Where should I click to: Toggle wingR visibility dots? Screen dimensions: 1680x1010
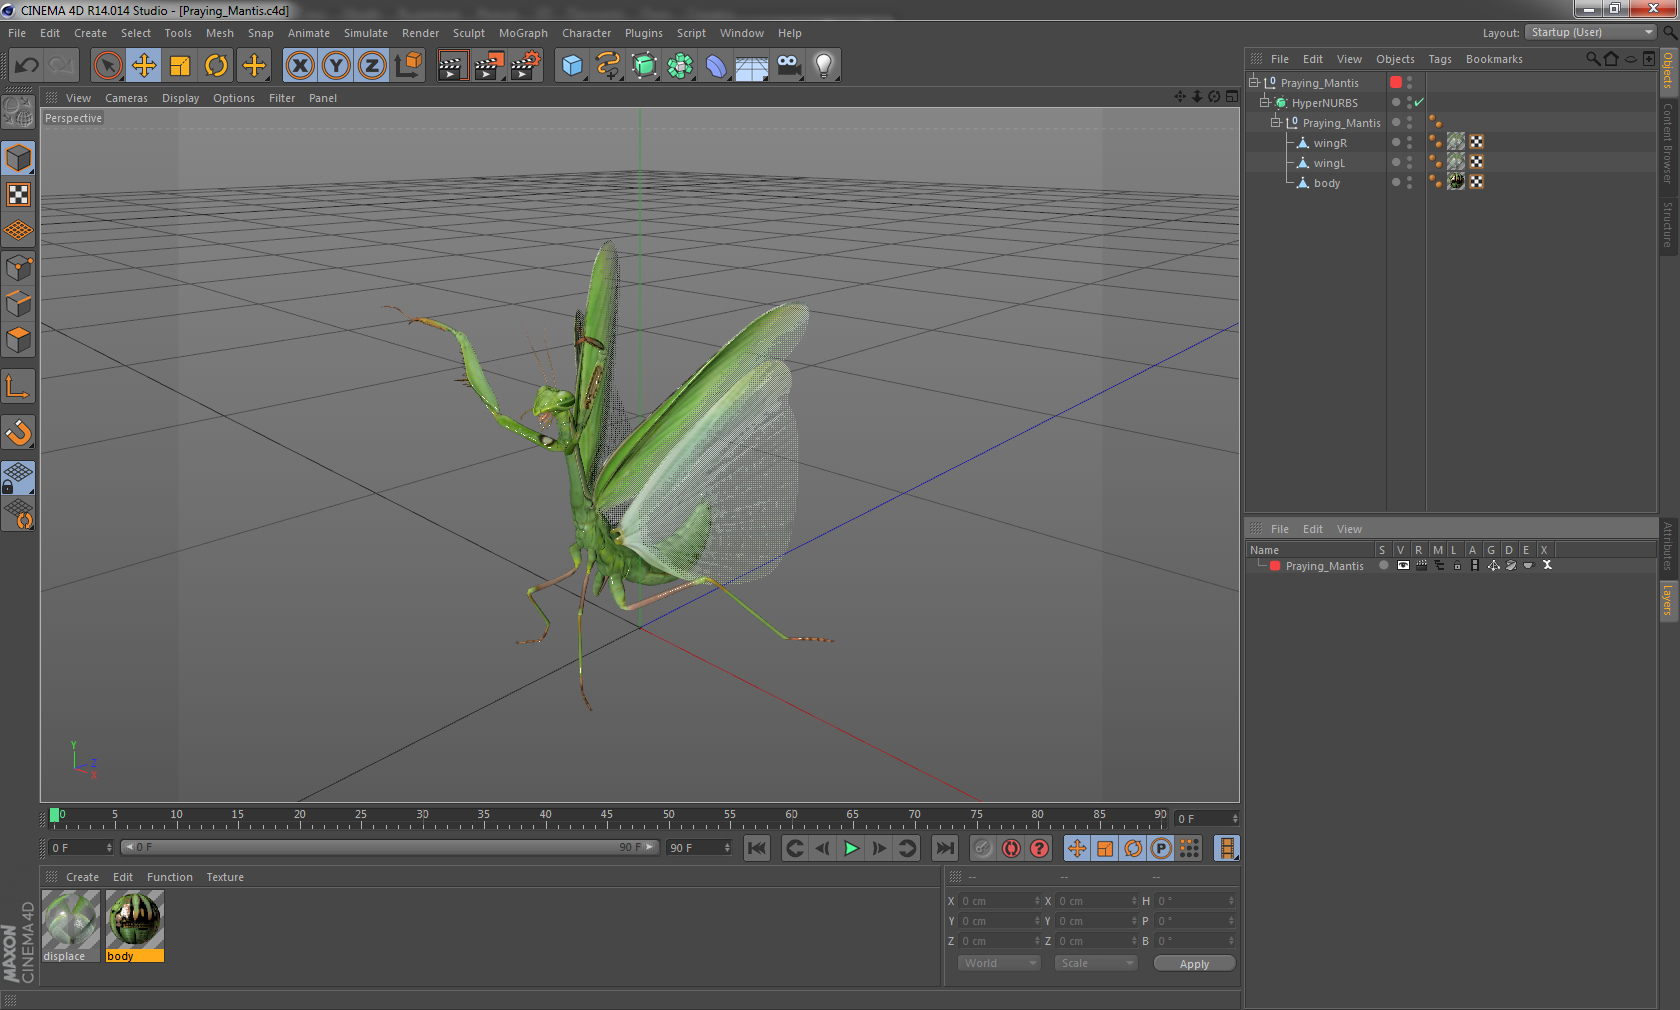(1410, 142)
